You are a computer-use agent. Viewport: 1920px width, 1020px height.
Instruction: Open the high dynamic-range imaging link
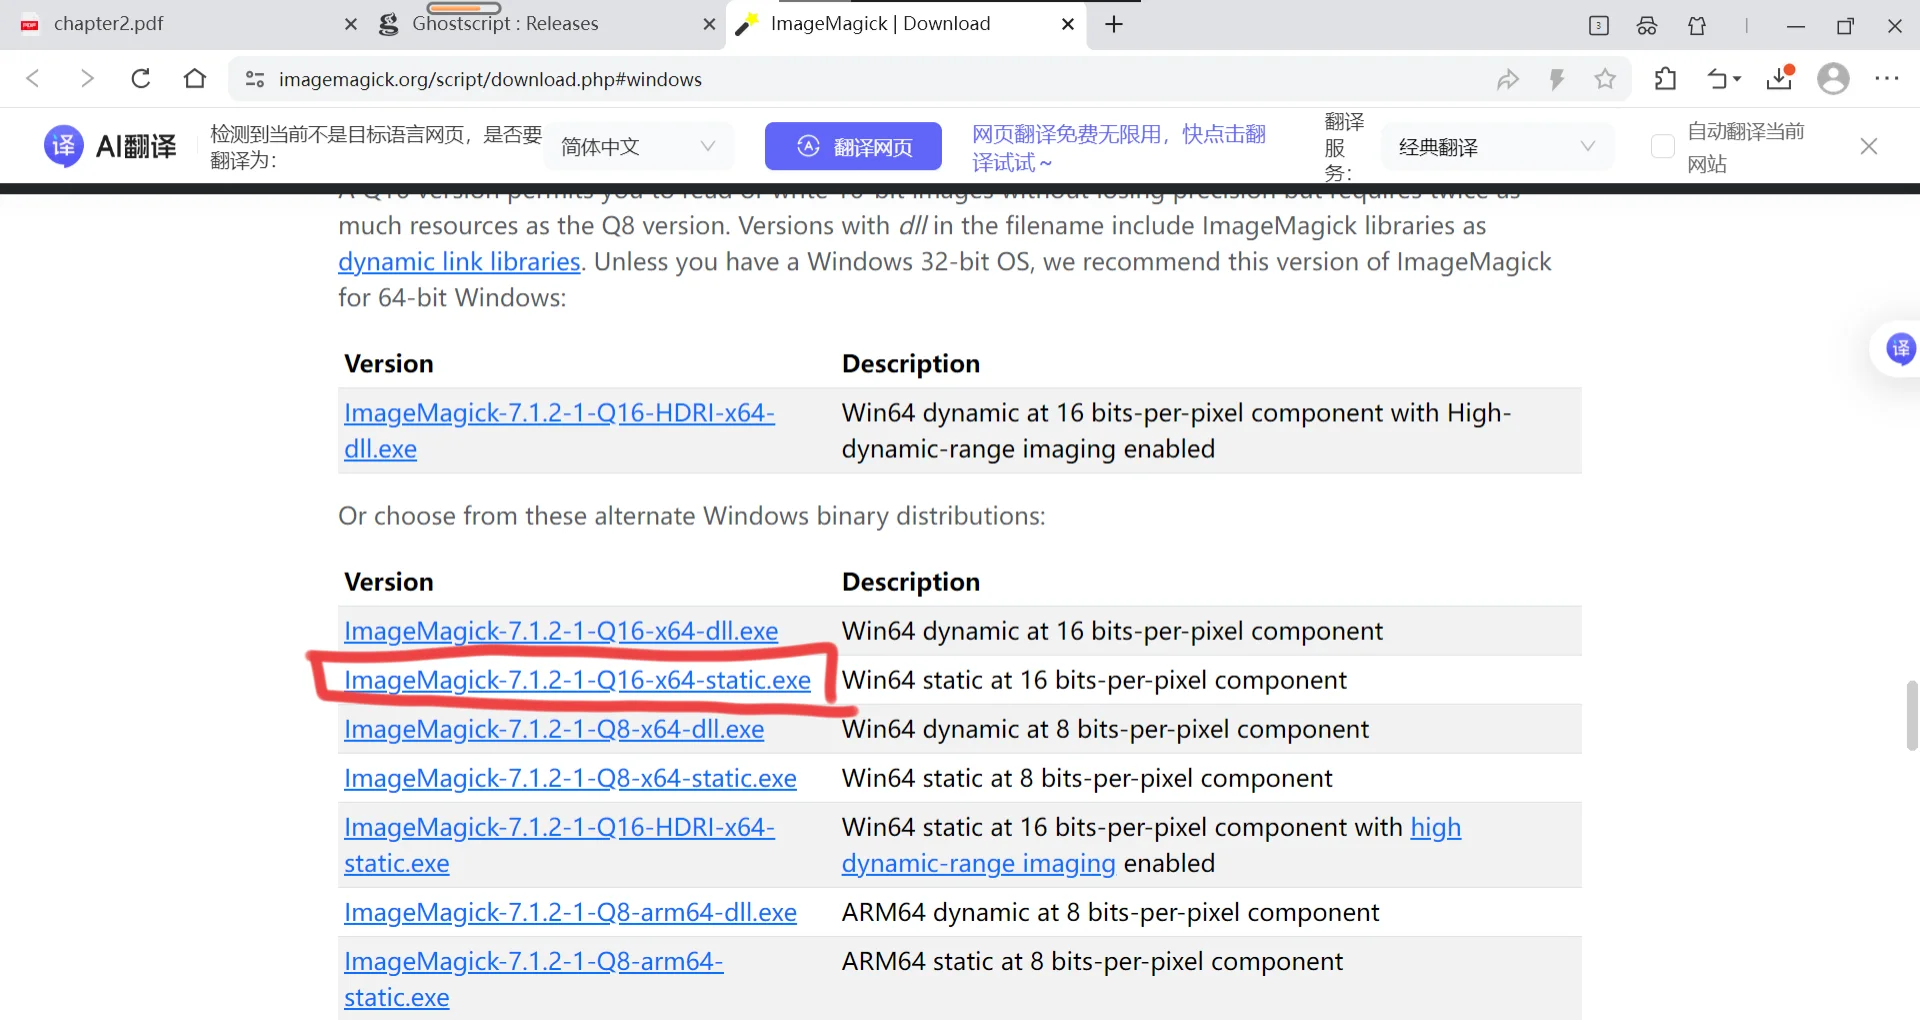pos(1151,845)
